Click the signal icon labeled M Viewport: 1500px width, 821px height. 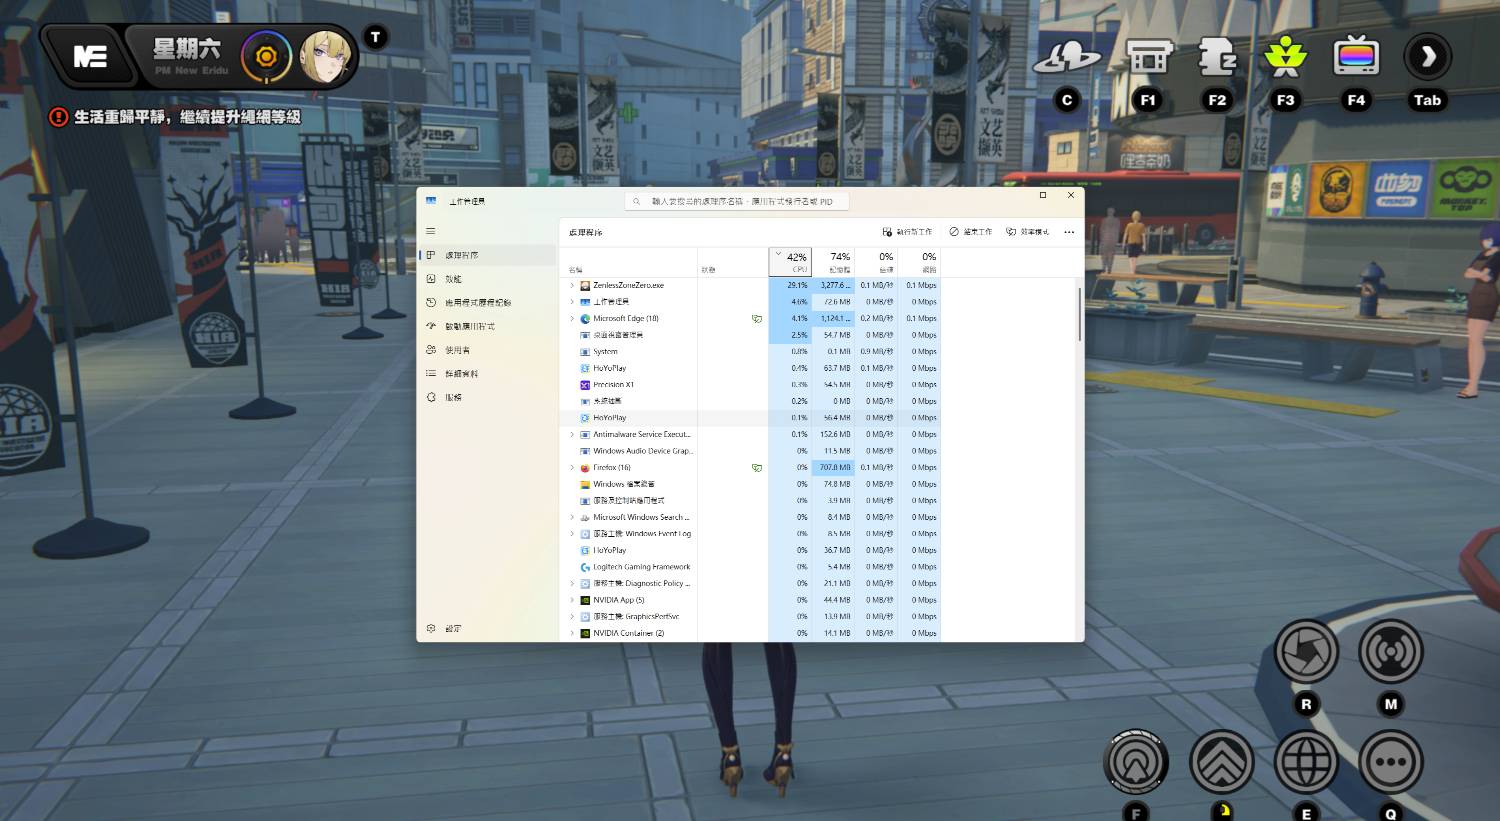(x=1391, y=652)
